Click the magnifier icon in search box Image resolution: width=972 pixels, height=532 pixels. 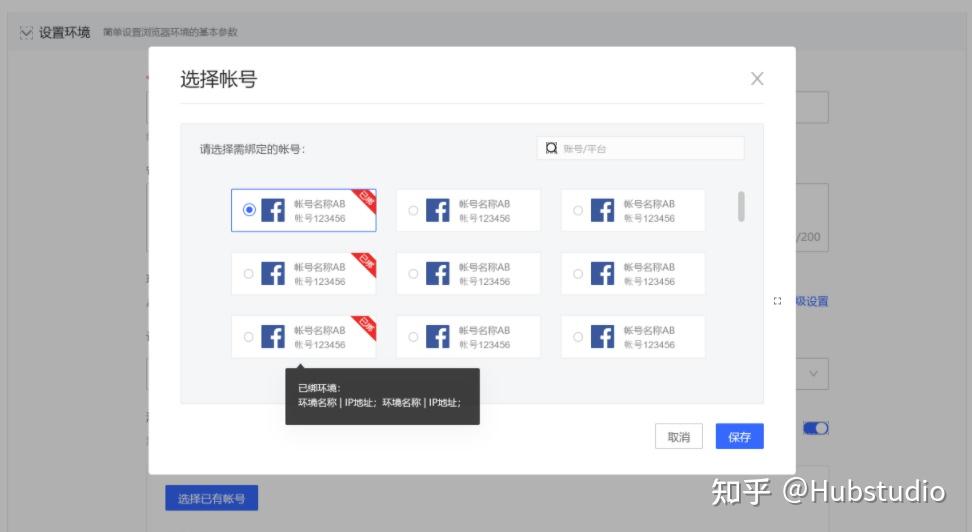[551, 148]
